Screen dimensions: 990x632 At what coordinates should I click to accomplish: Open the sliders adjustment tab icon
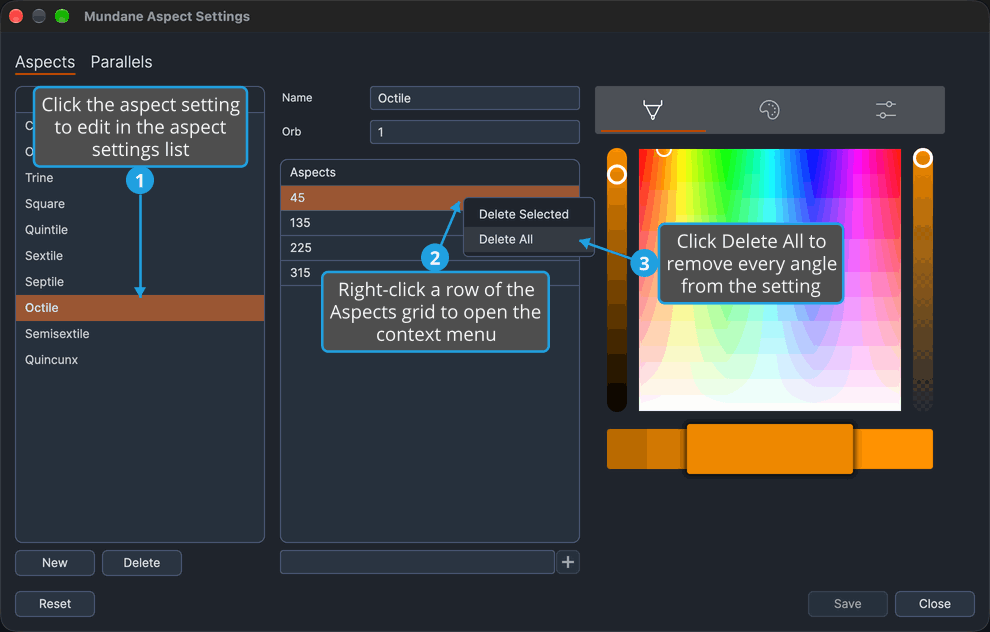pyautogui.click(x=886, y=110)
